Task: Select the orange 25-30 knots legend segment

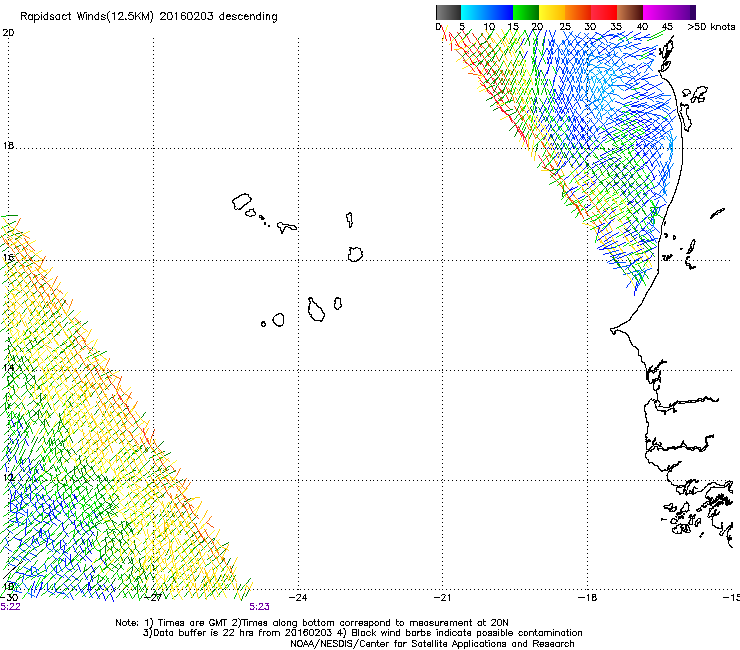Action: 578,12
